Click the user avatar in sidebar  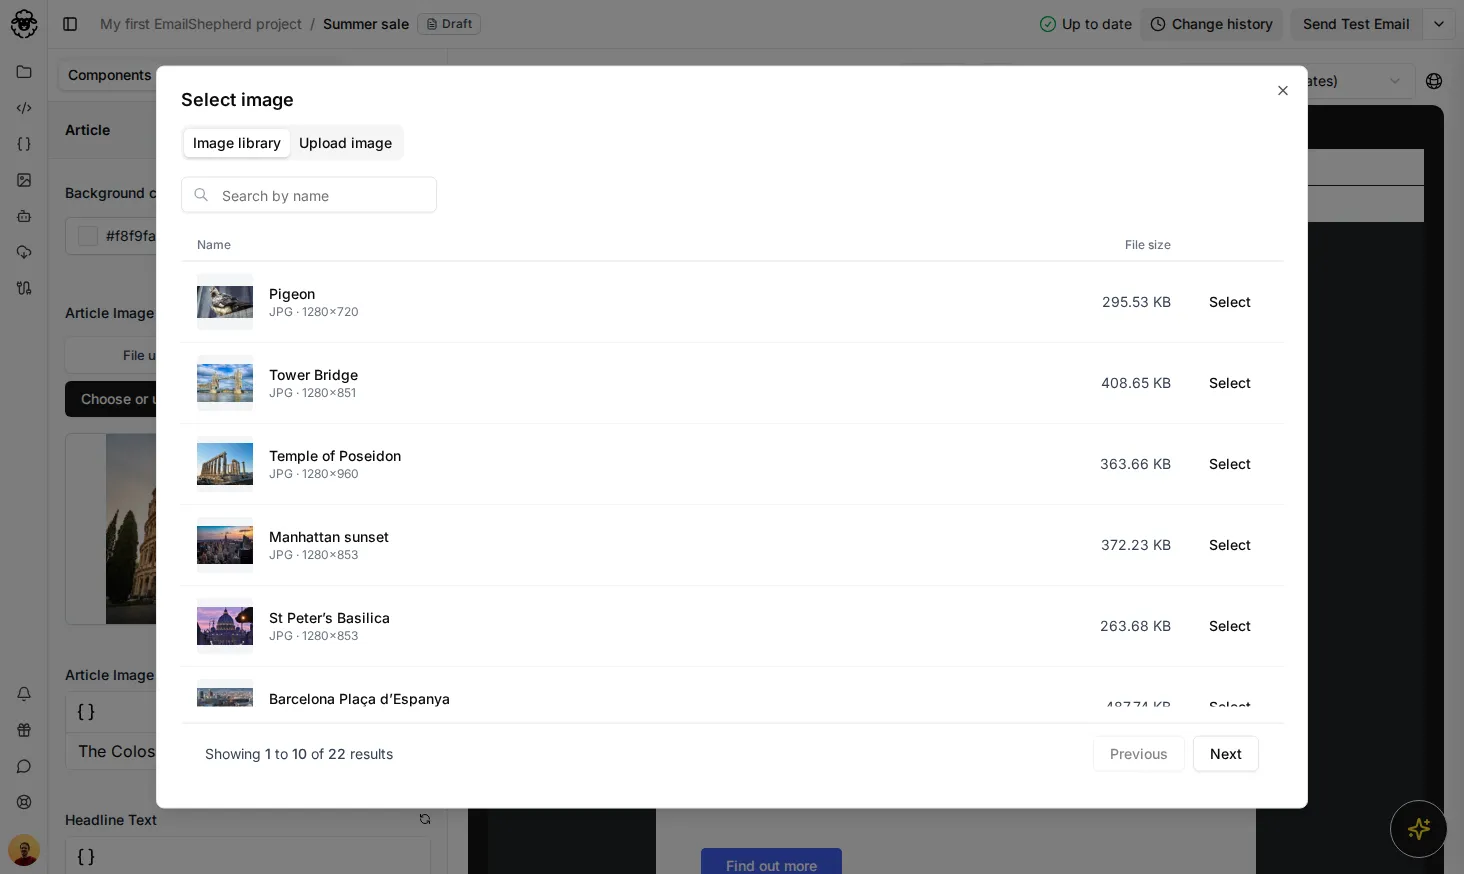pyautogui.click(x=24, y=850)
